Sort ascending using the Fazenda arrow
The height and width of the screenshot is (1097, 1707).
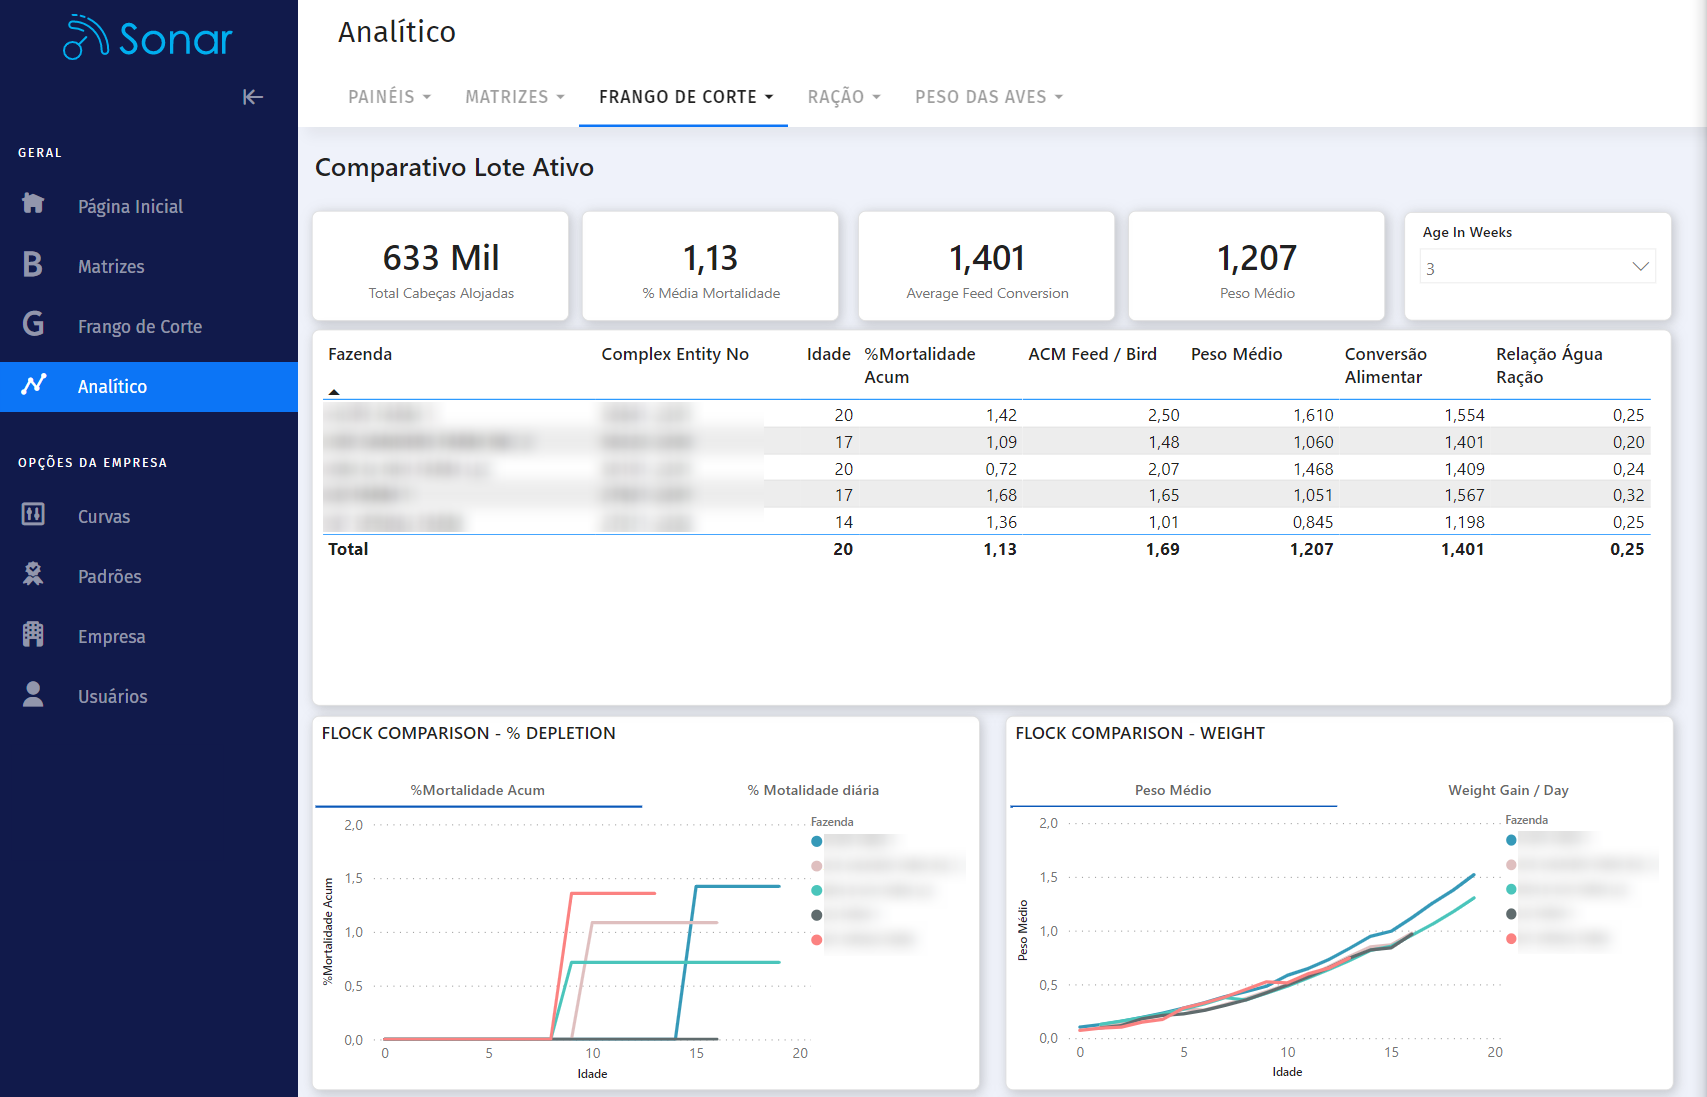[x=334, y=392]
